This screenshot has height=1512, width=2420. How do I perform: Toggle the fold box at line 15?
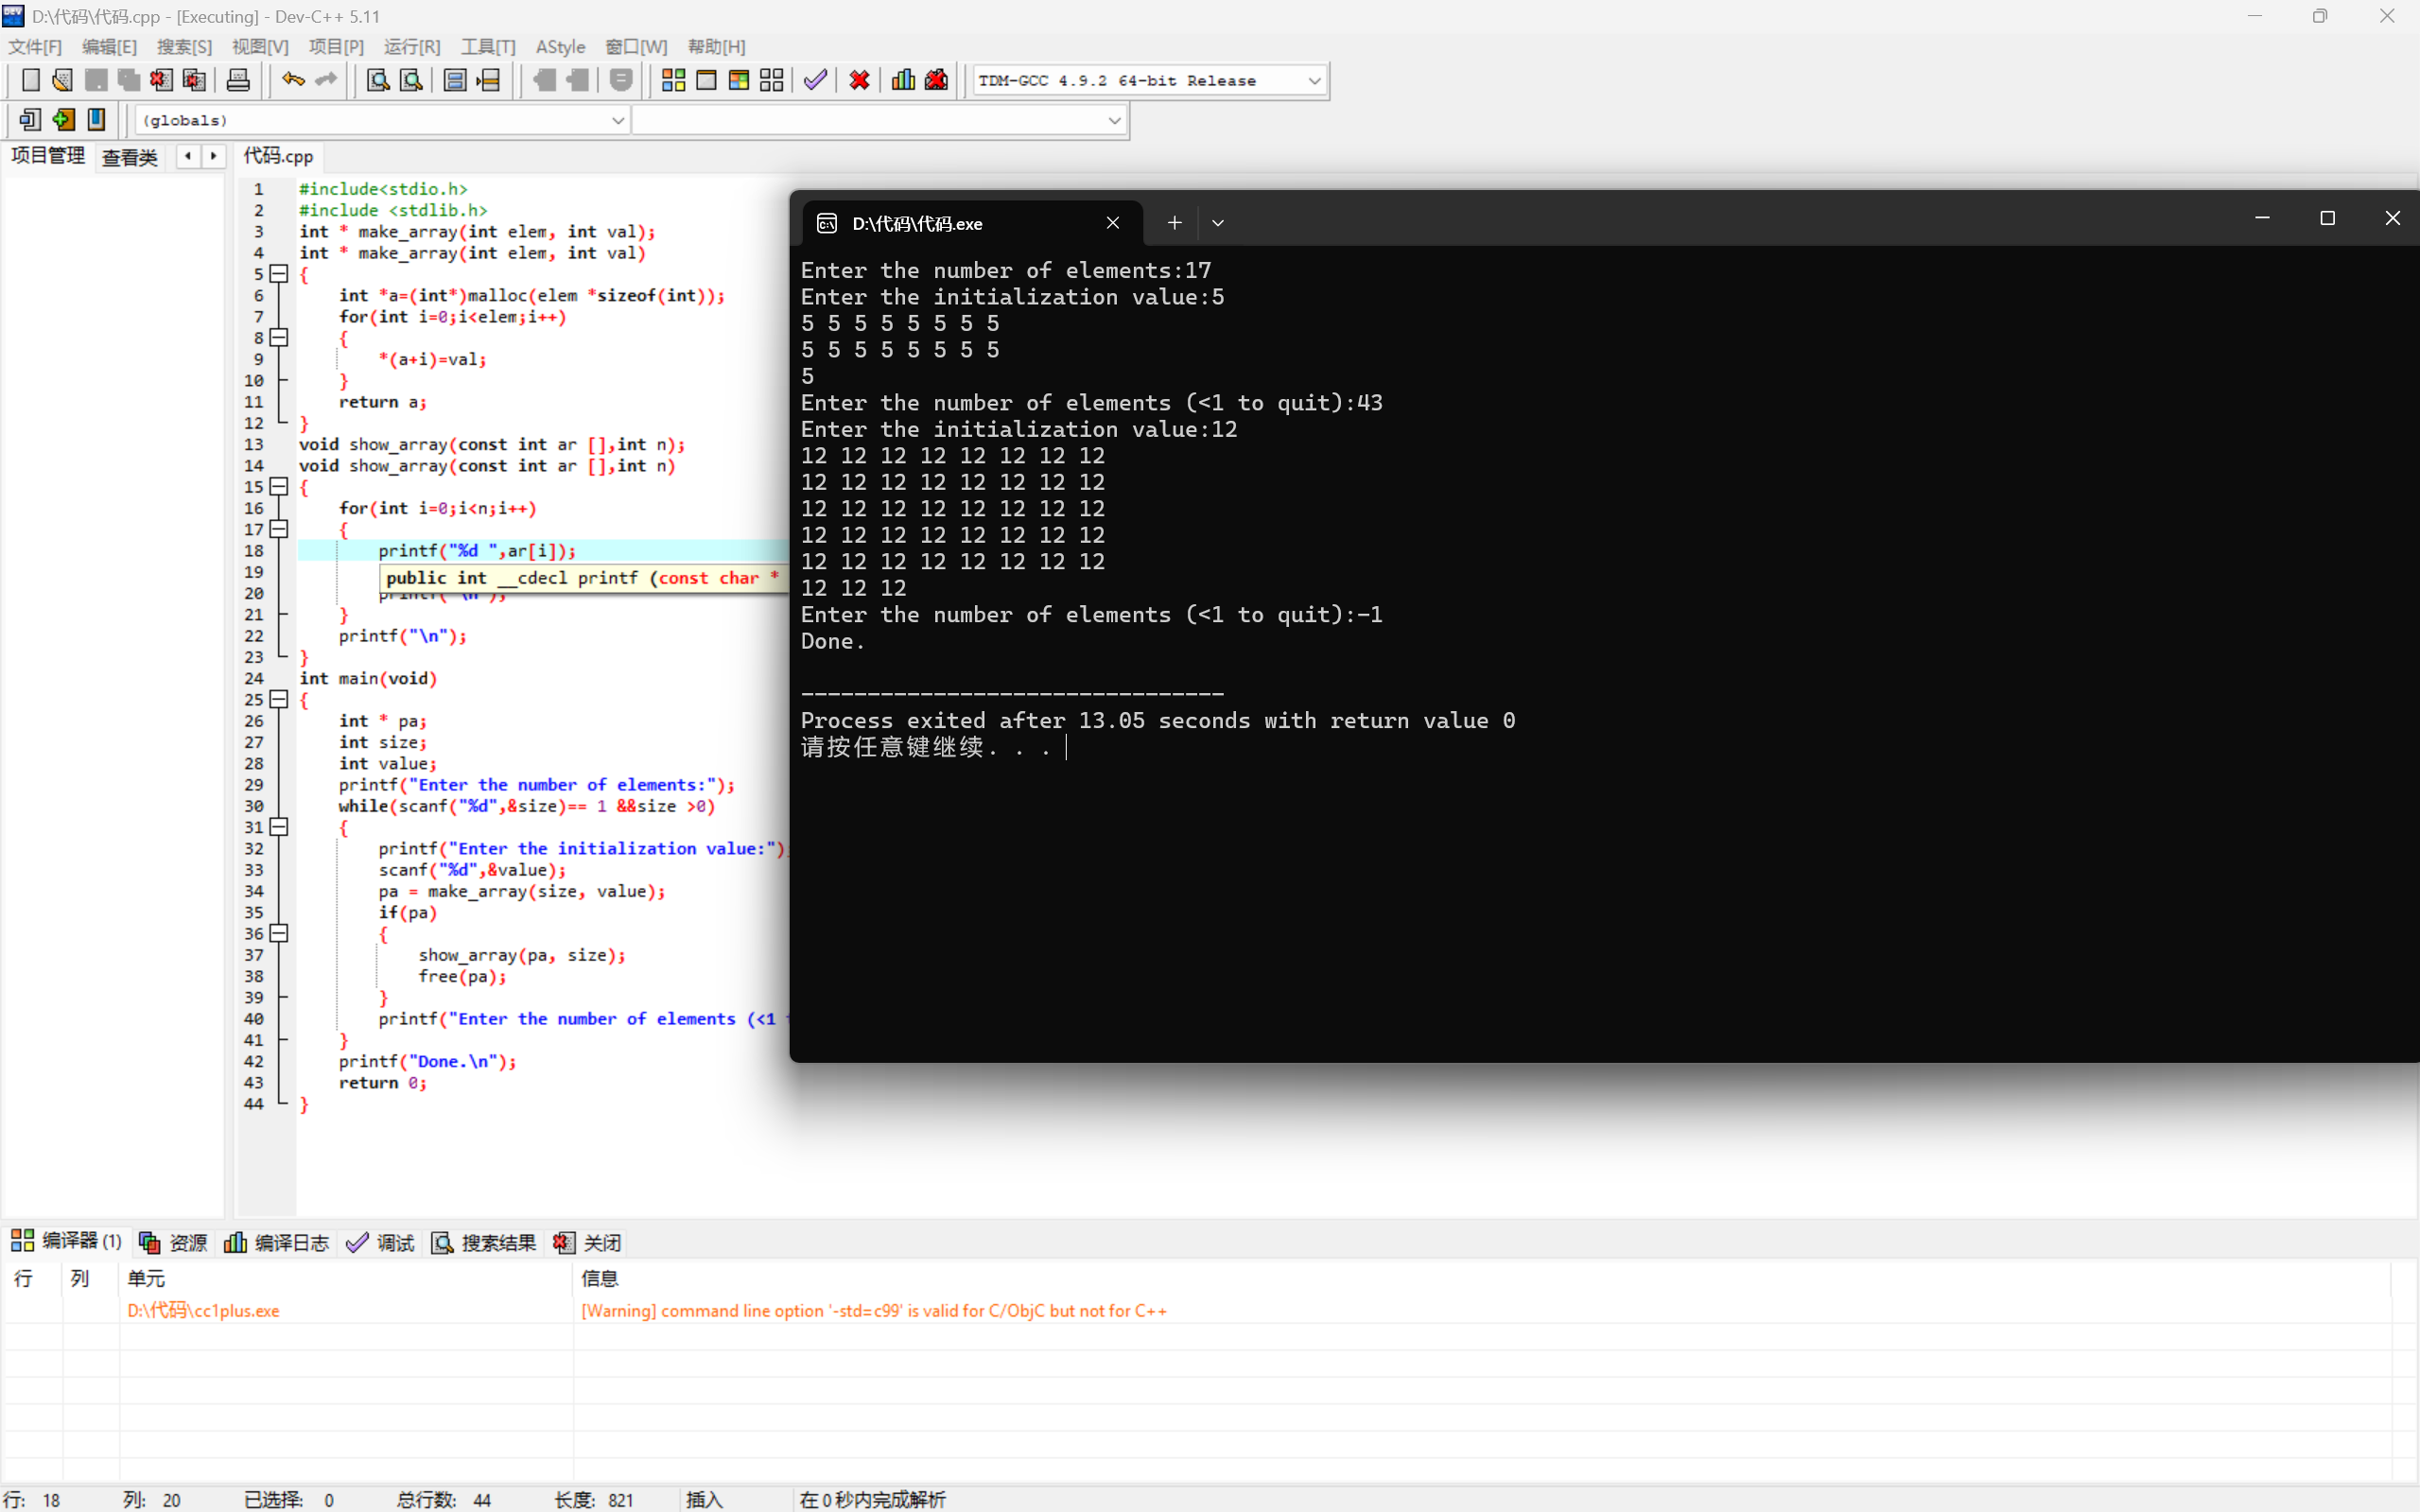(x=280, y=487)
